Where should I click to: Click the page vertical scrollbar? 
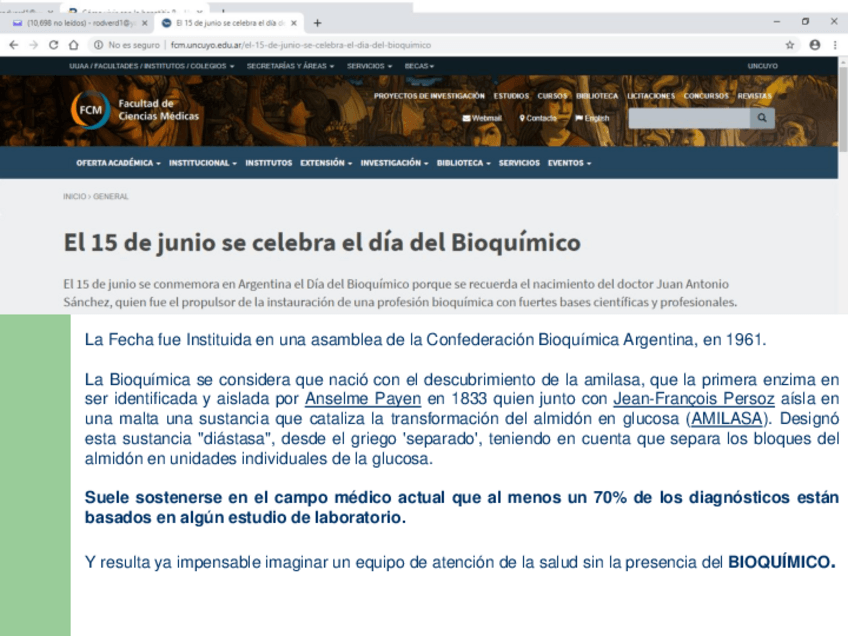pyautogui.click(x=843, y=108)
